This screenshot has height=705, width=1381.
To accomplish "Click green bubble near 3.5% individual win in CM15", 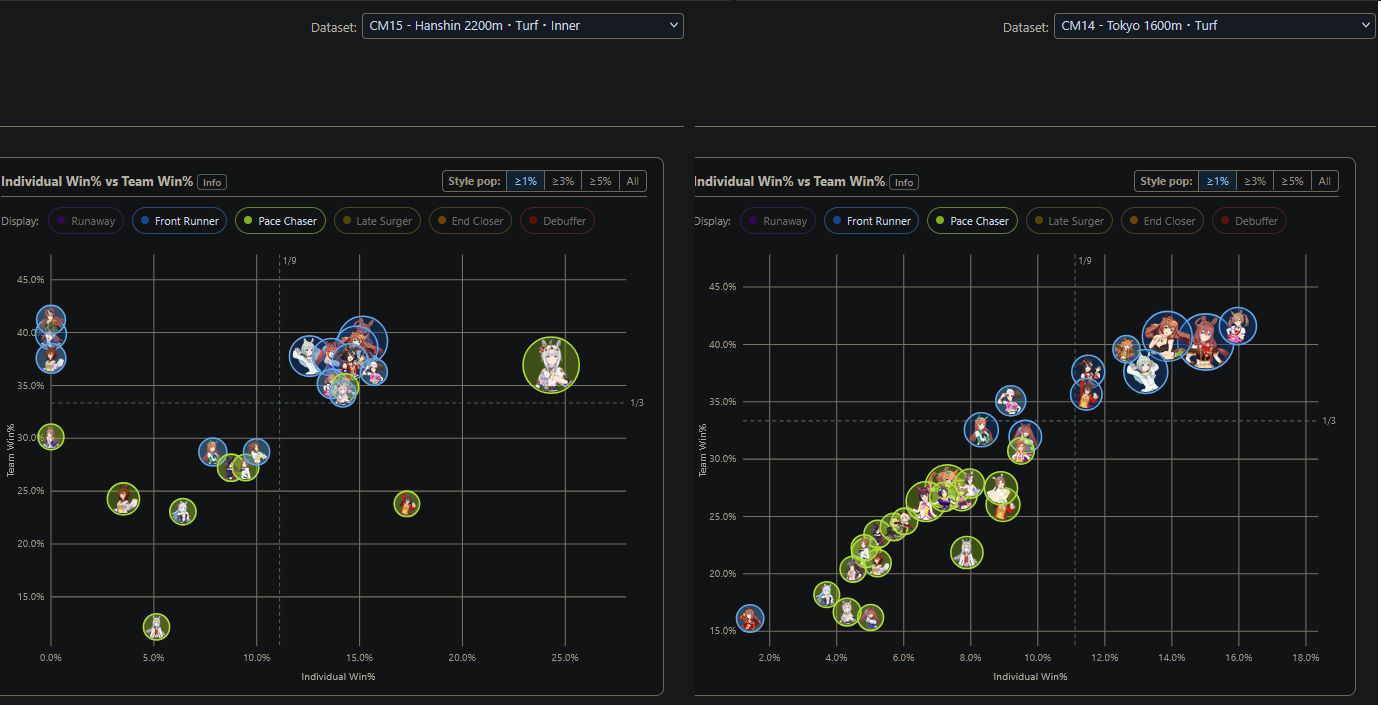I will (x=123, y=498).
